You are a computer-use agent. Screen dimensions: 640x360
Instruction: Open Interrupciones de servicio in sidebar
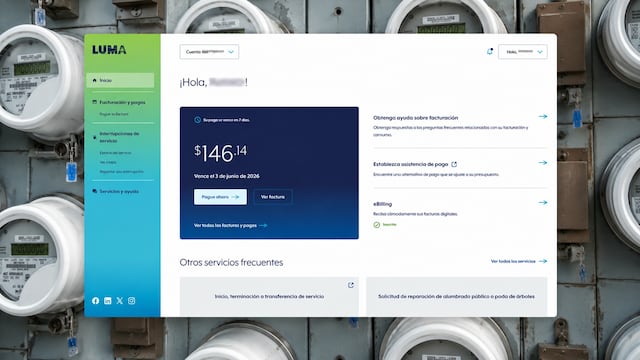pyautogui.click(x=119, y=137)
